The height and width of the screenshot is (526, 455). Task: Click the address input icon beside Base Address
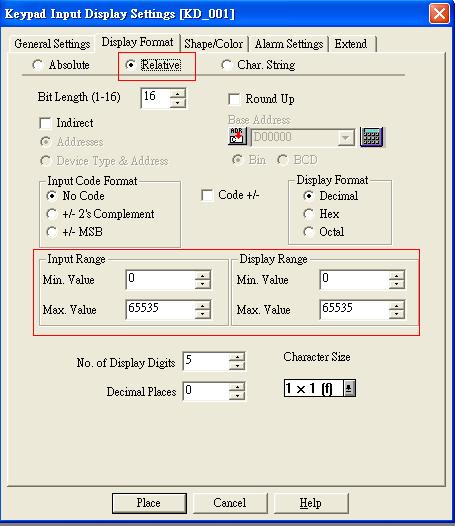(238, 136)
